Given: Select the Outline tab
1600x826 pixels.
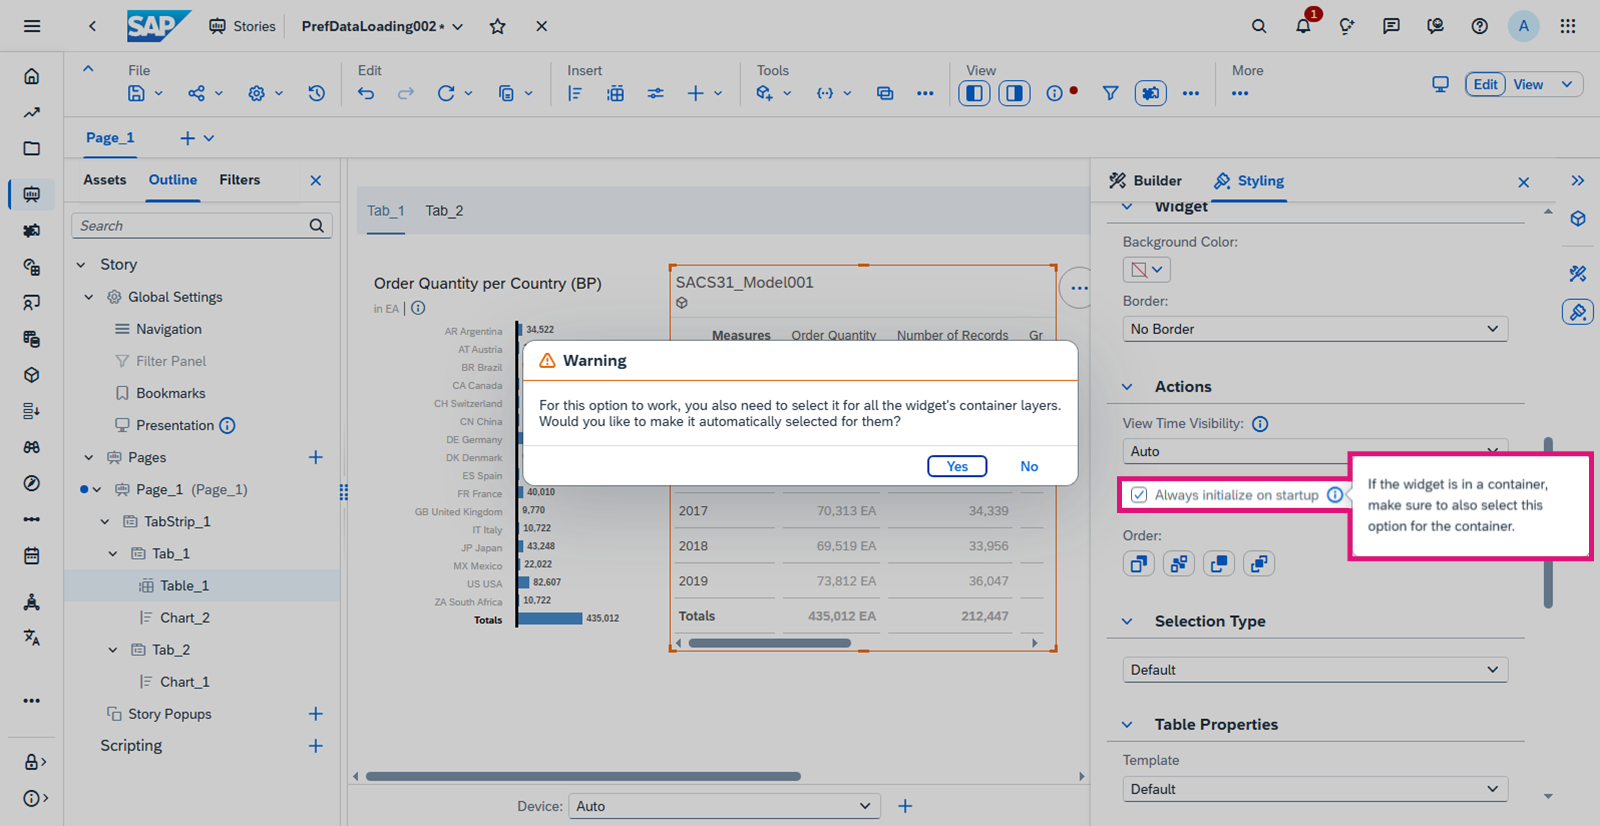Looking at the screenshot, I should click(173, 180).
